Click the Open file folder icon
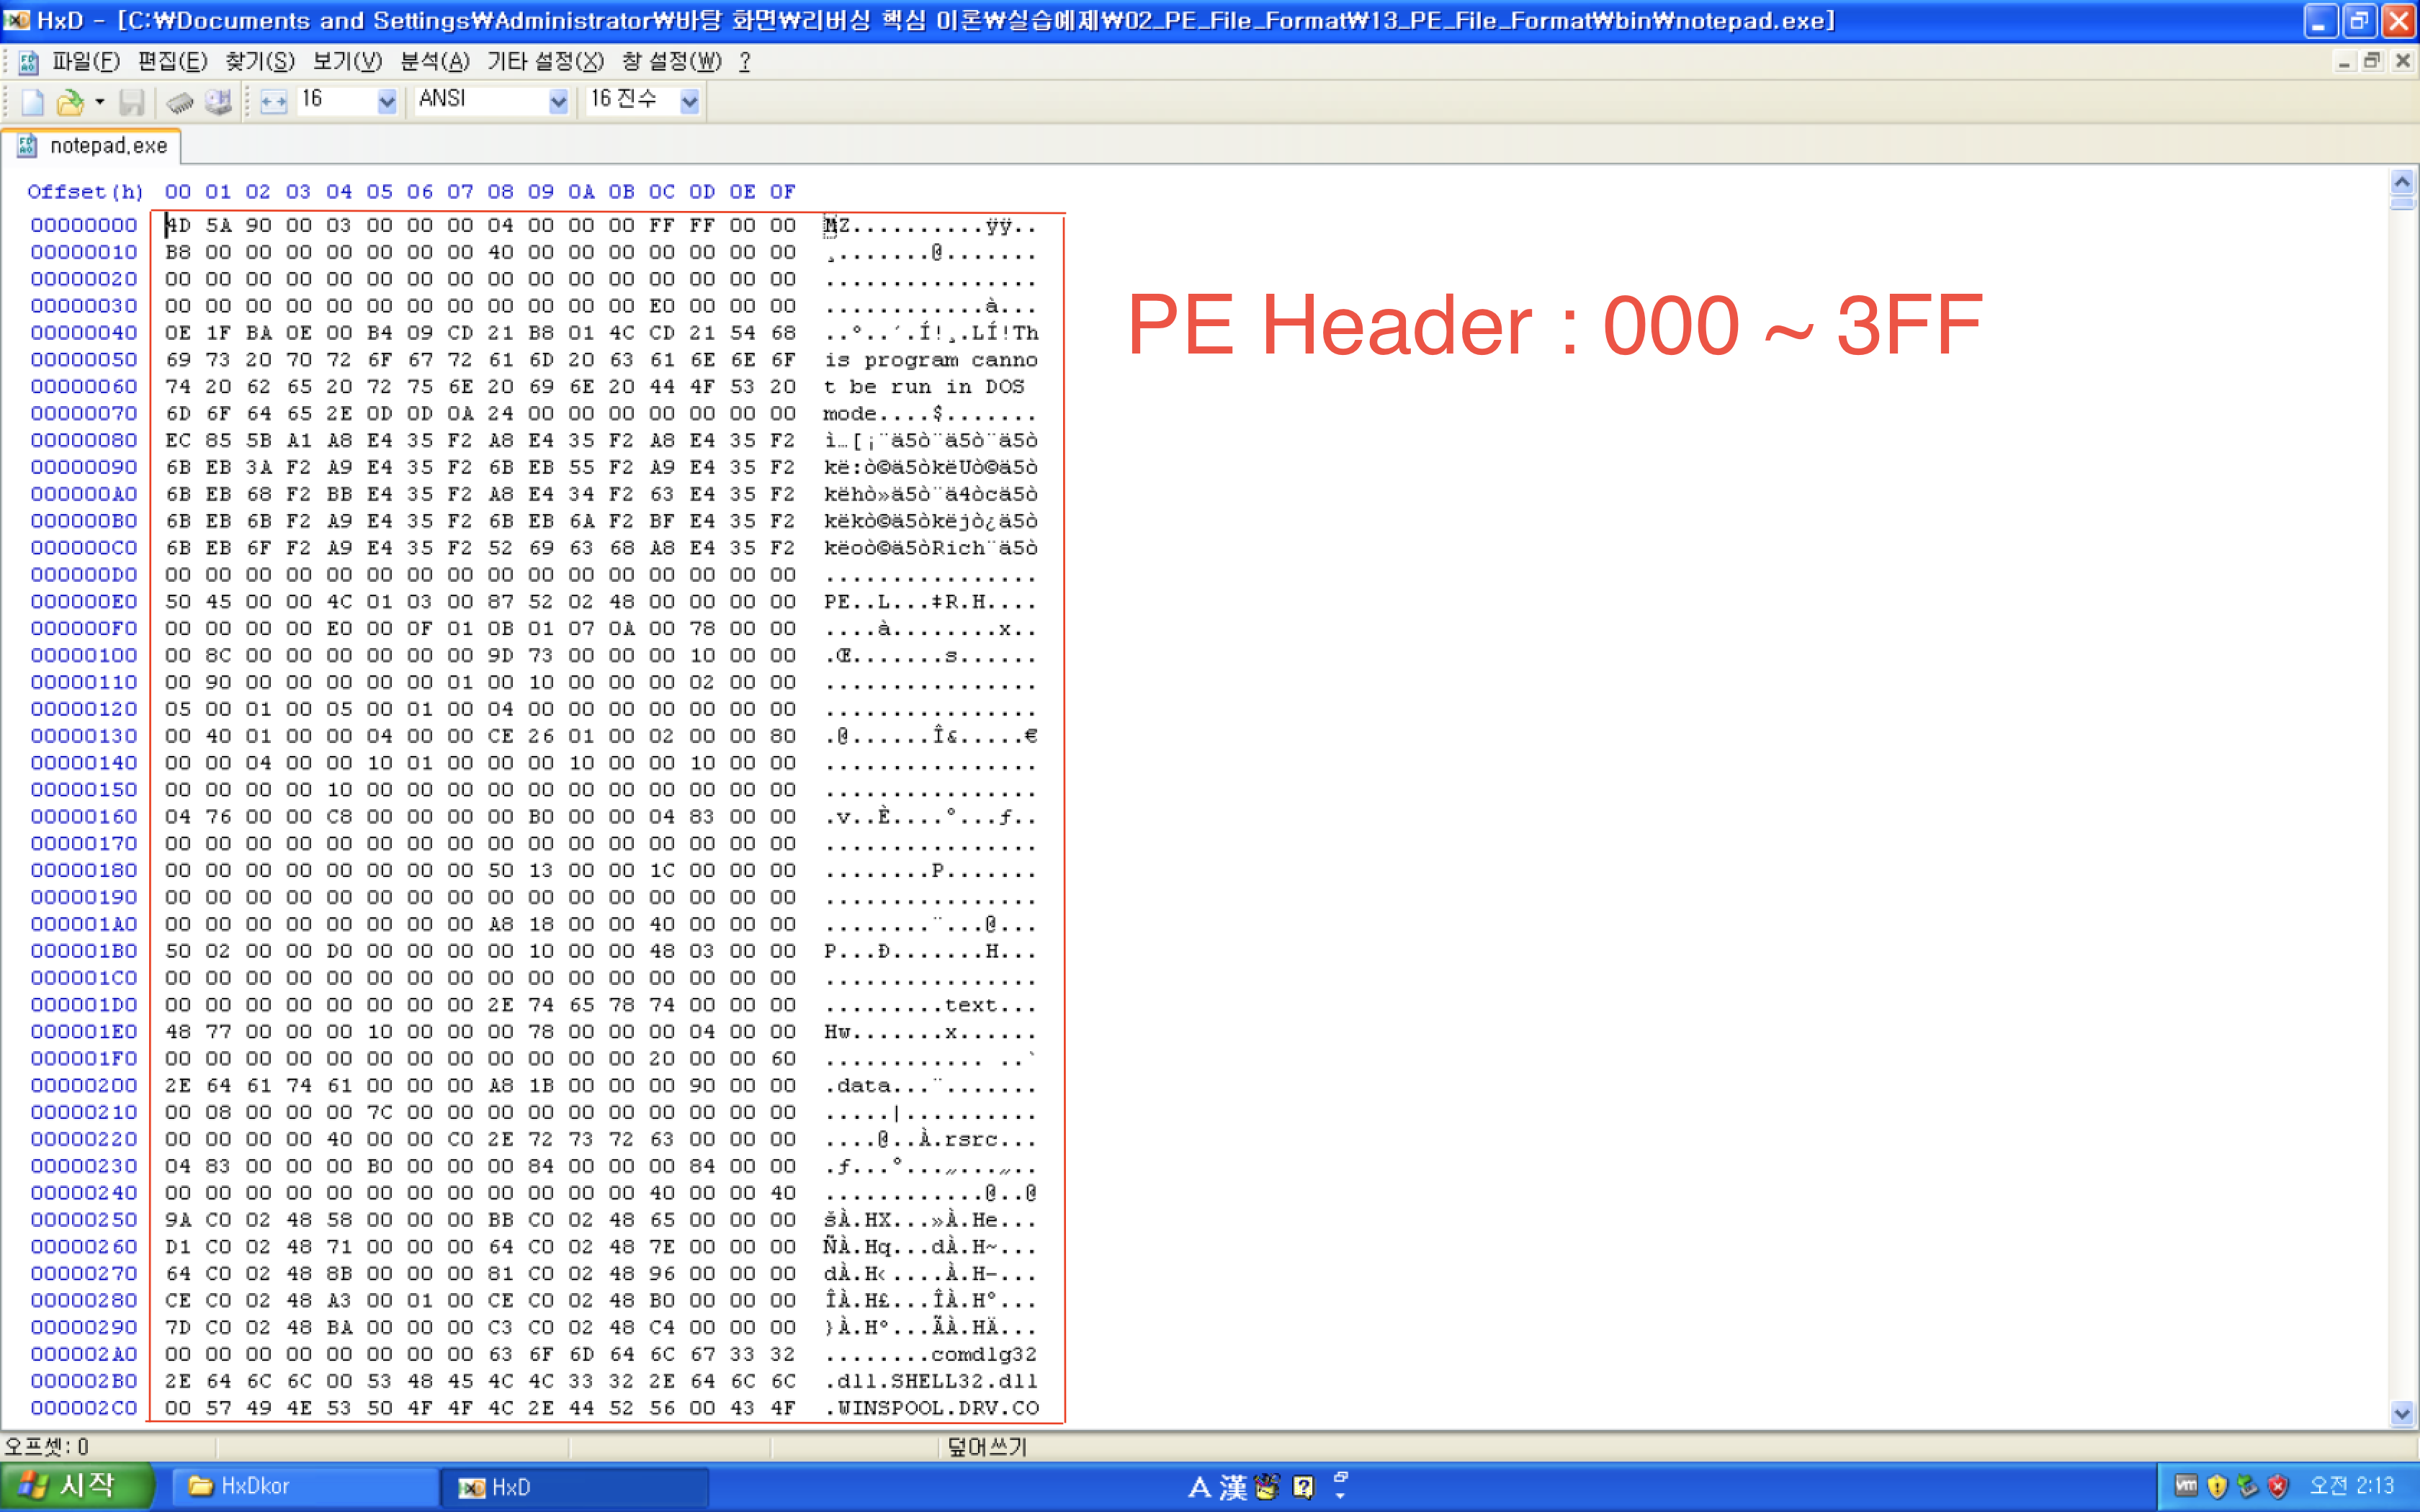 (x=70, y=101)
